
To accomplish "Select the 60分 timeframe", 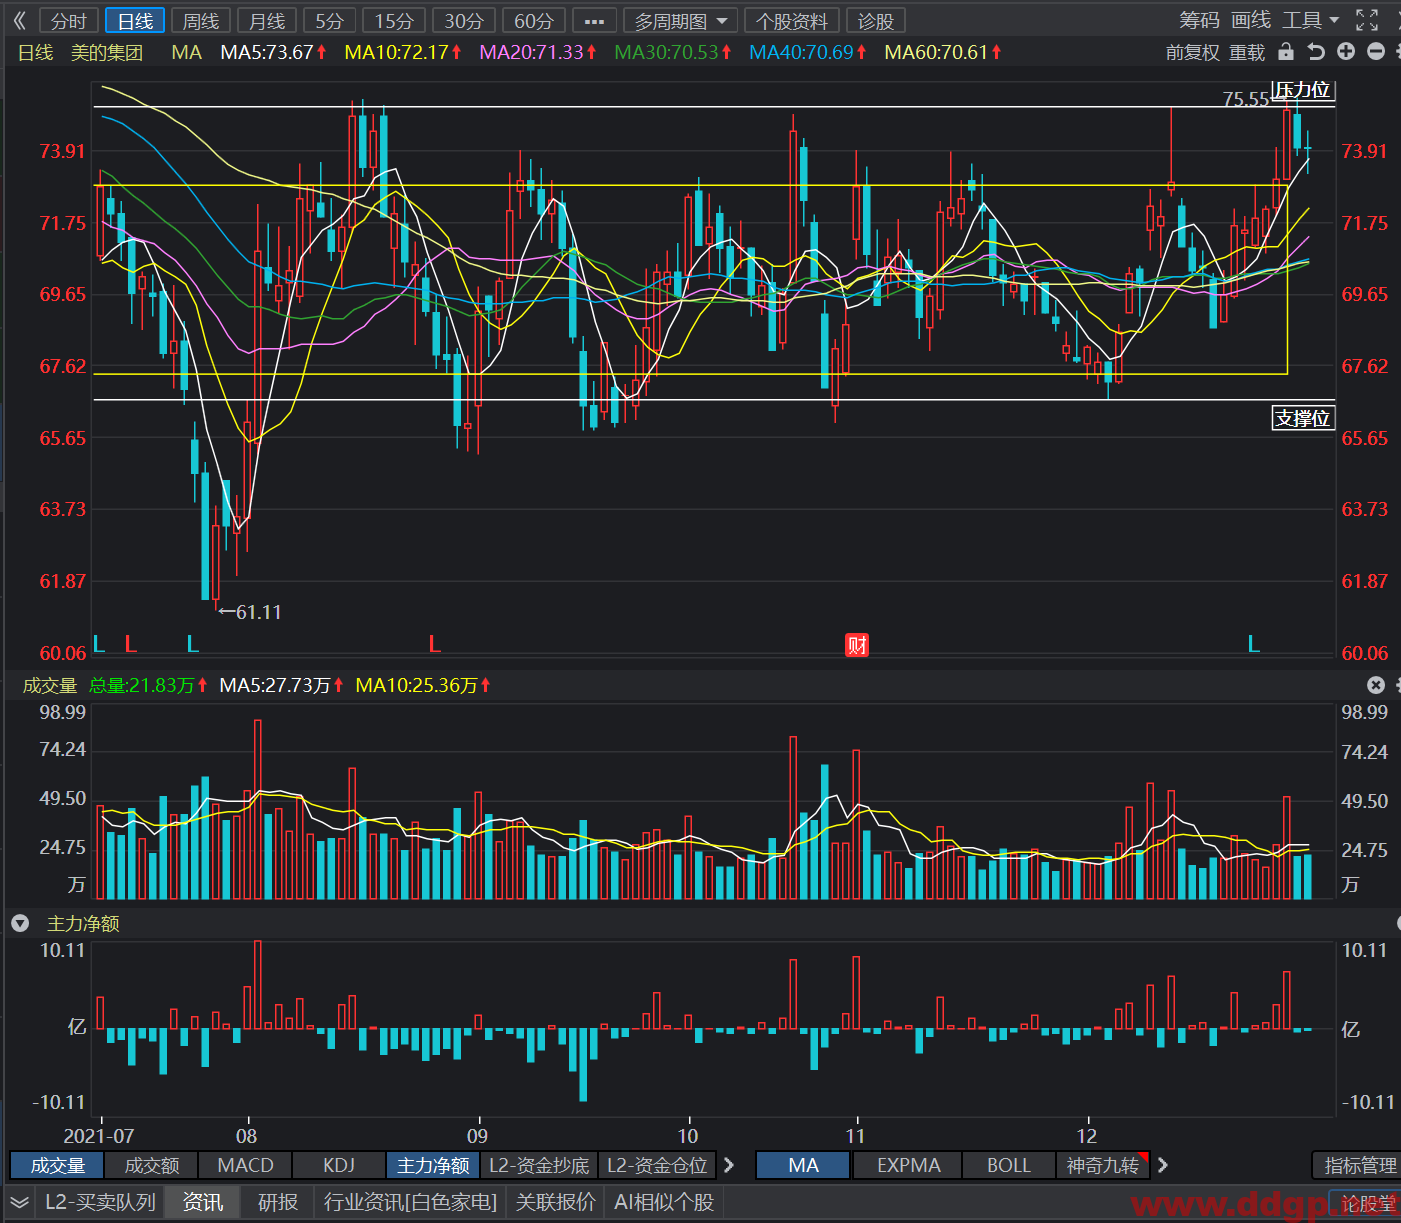I will coord(533,21).
